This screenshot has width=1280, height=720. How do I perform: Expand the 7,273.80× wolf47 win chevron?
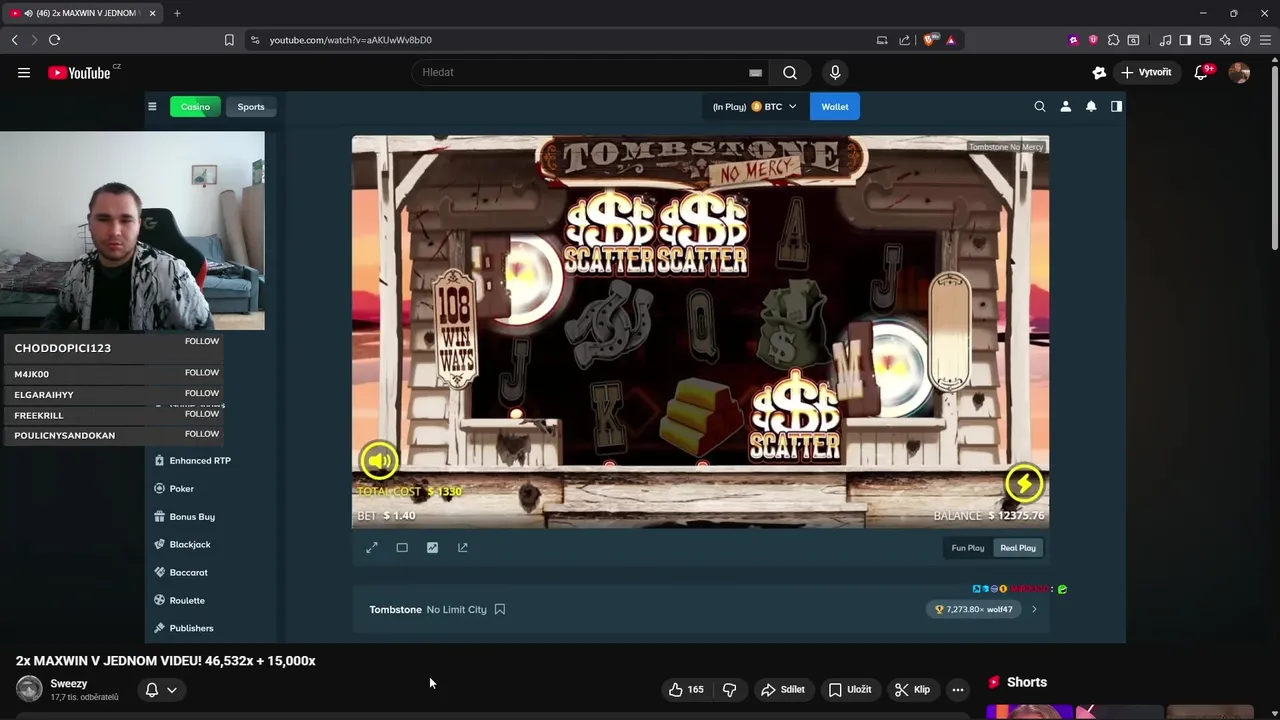click(x=1034, y=609)
